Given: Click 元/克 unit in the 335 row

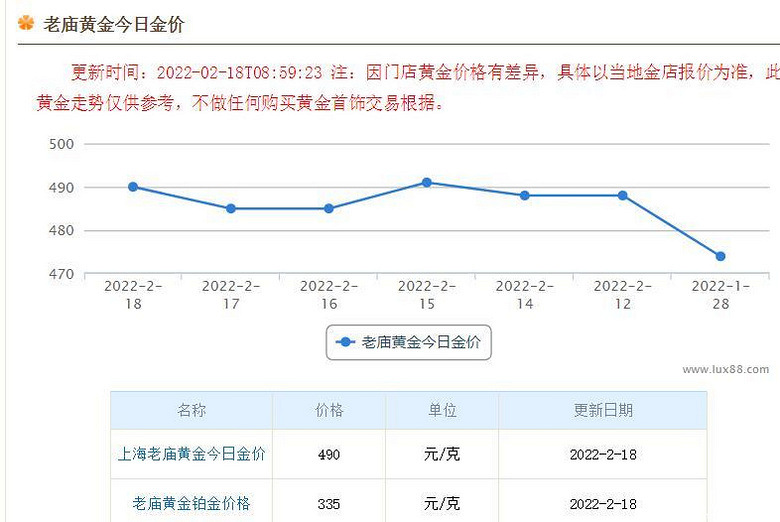Looking at the screenshot, I should (442, 504).
